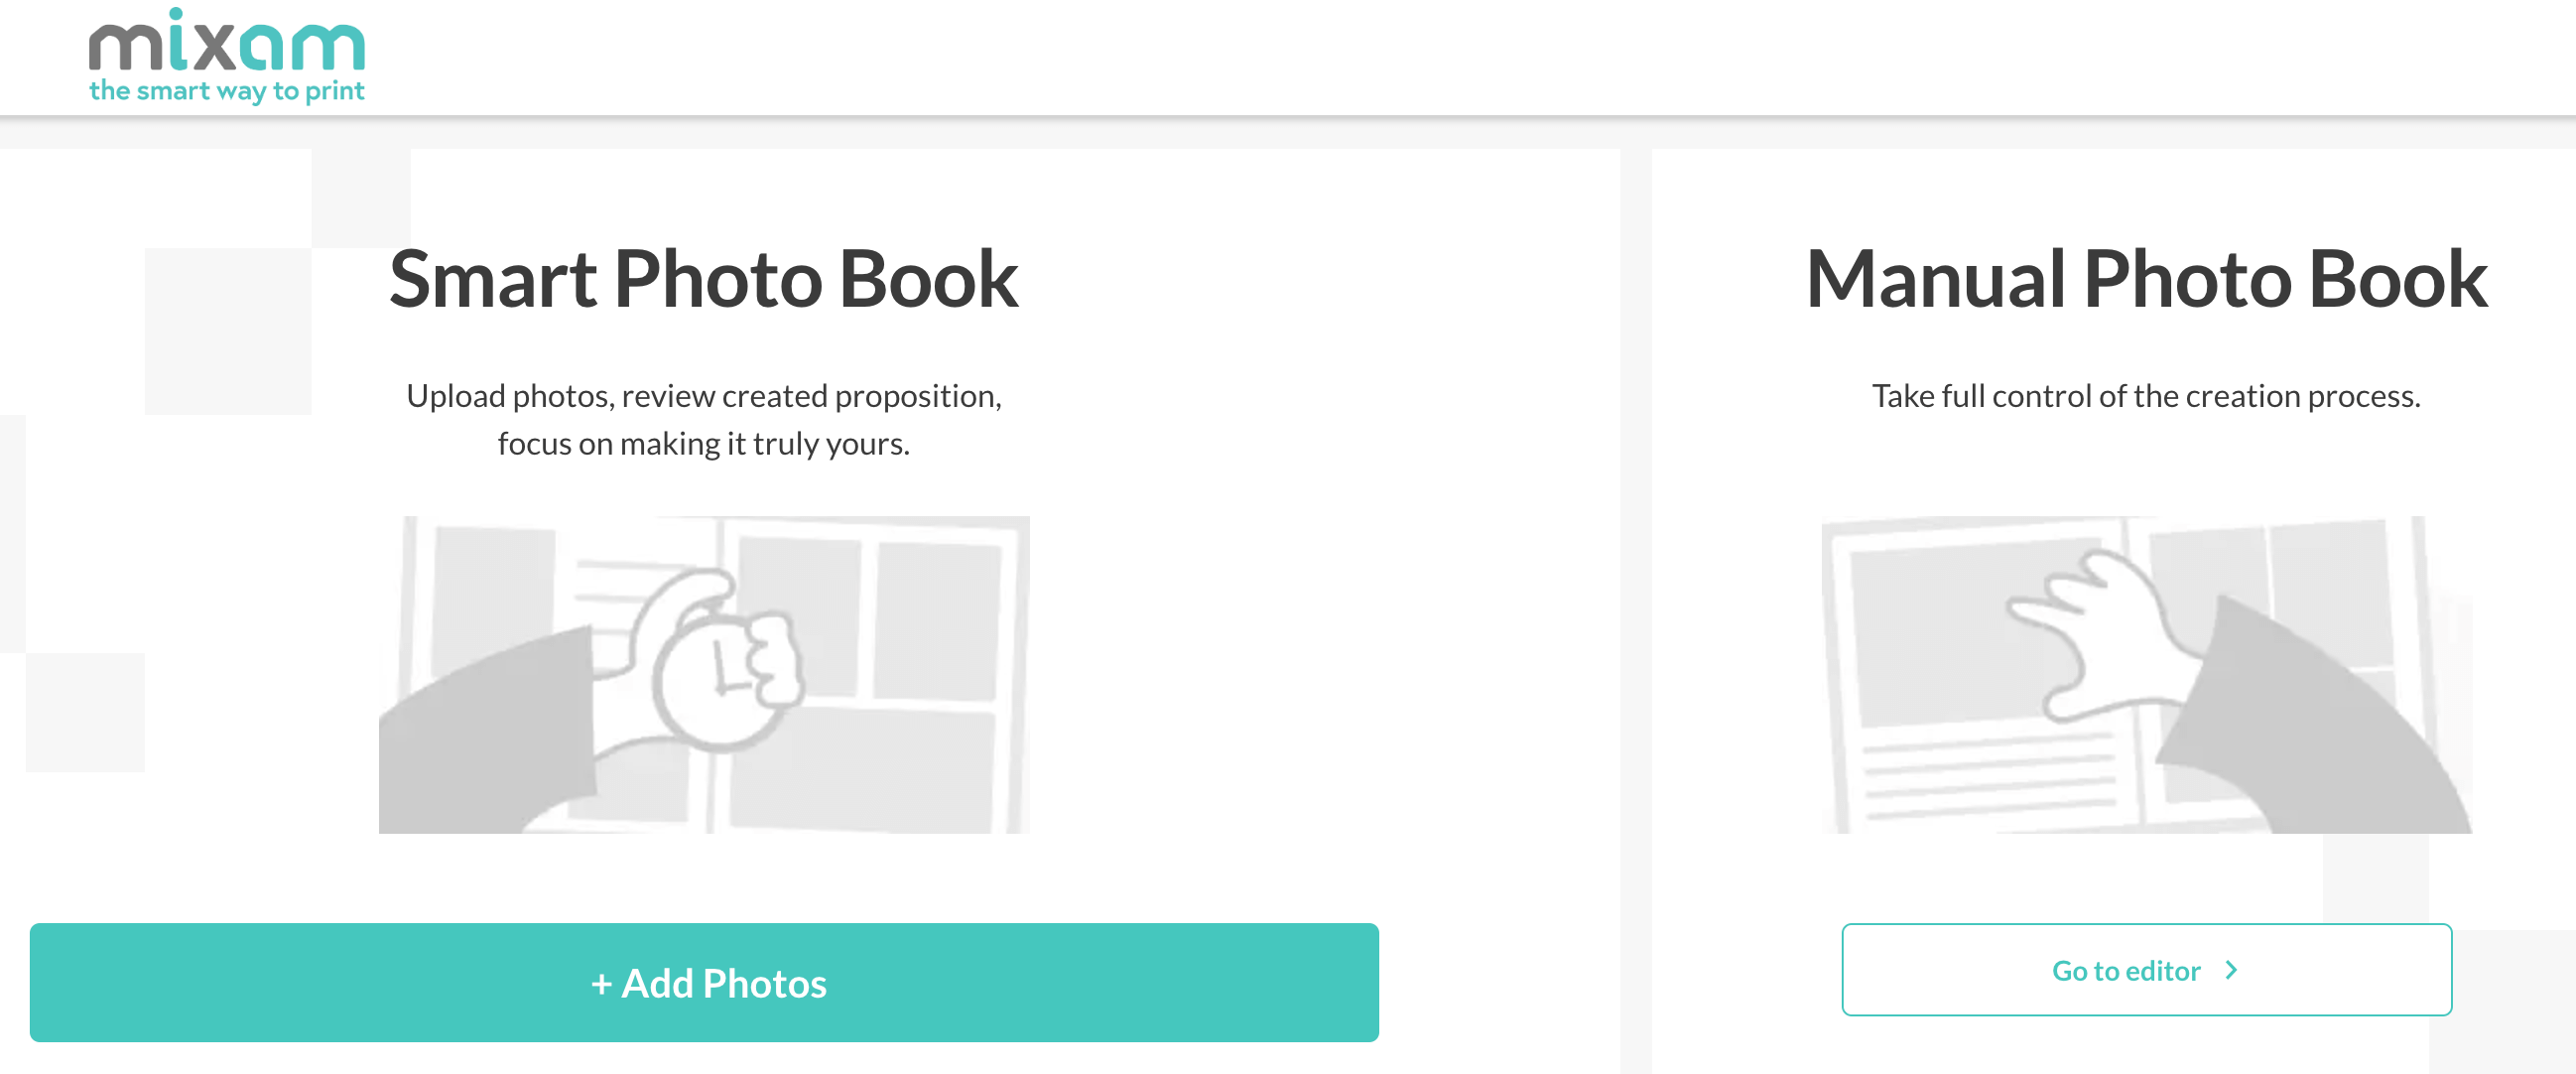Image resolution: width=2576 pixels, height=1074 pixels.
Task: Click the Manual Photo Book preview image
Action: pos(2146,670)
